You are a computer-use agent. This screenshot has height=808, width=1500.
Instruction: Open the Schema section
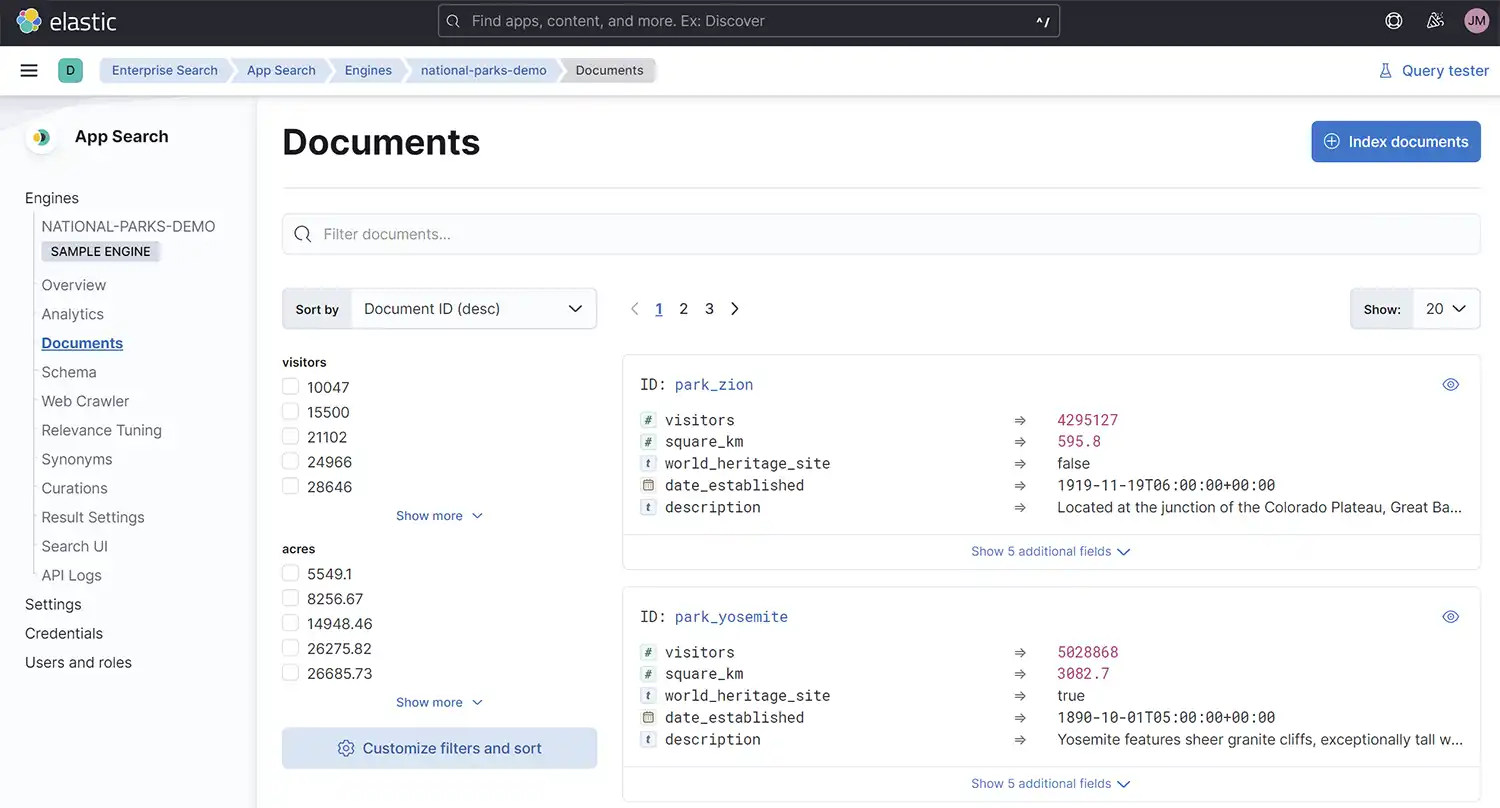point(69,372)
